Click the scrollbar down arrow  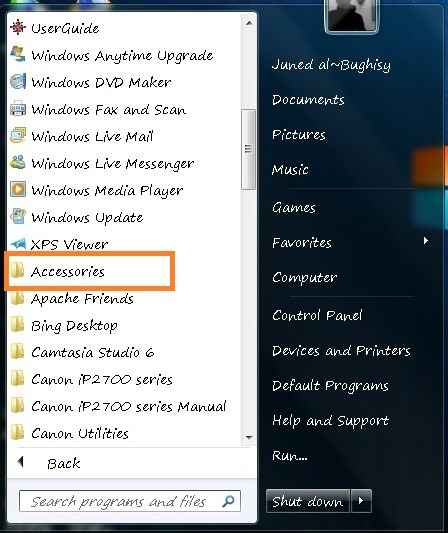(249, 437)
